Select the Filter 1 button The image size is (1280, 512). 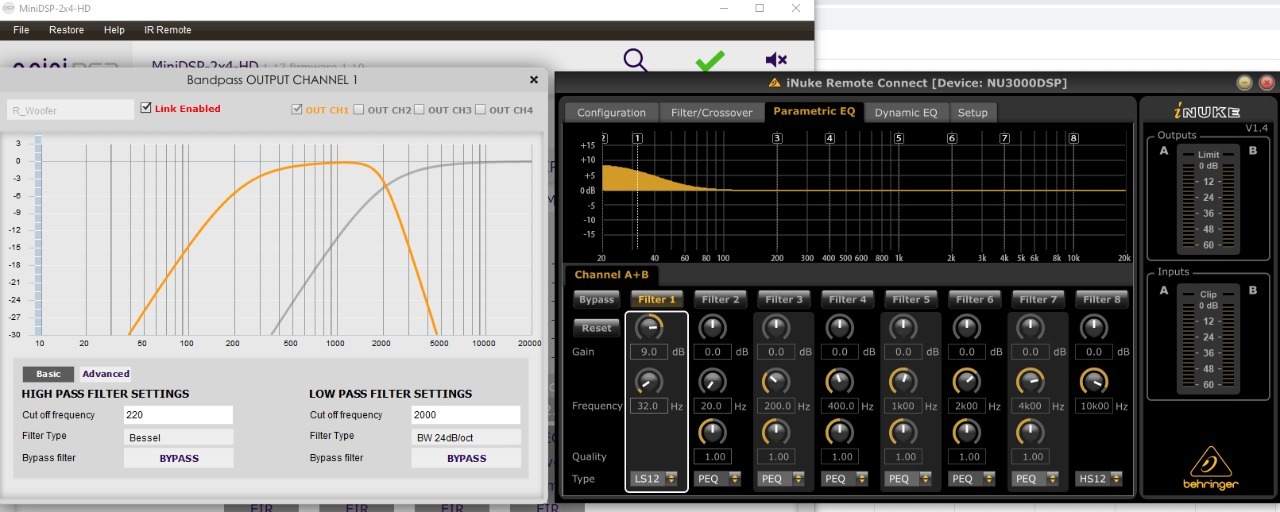(x=657, y=299)
